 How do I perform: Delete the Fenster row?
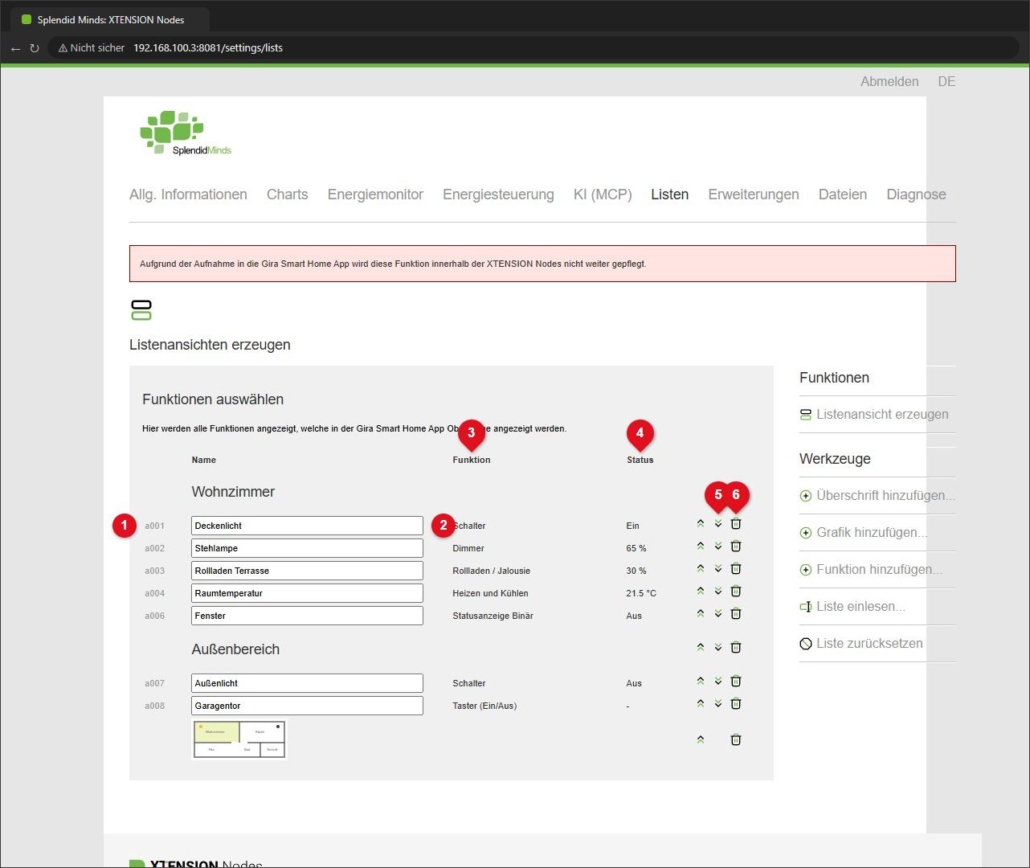736,614
